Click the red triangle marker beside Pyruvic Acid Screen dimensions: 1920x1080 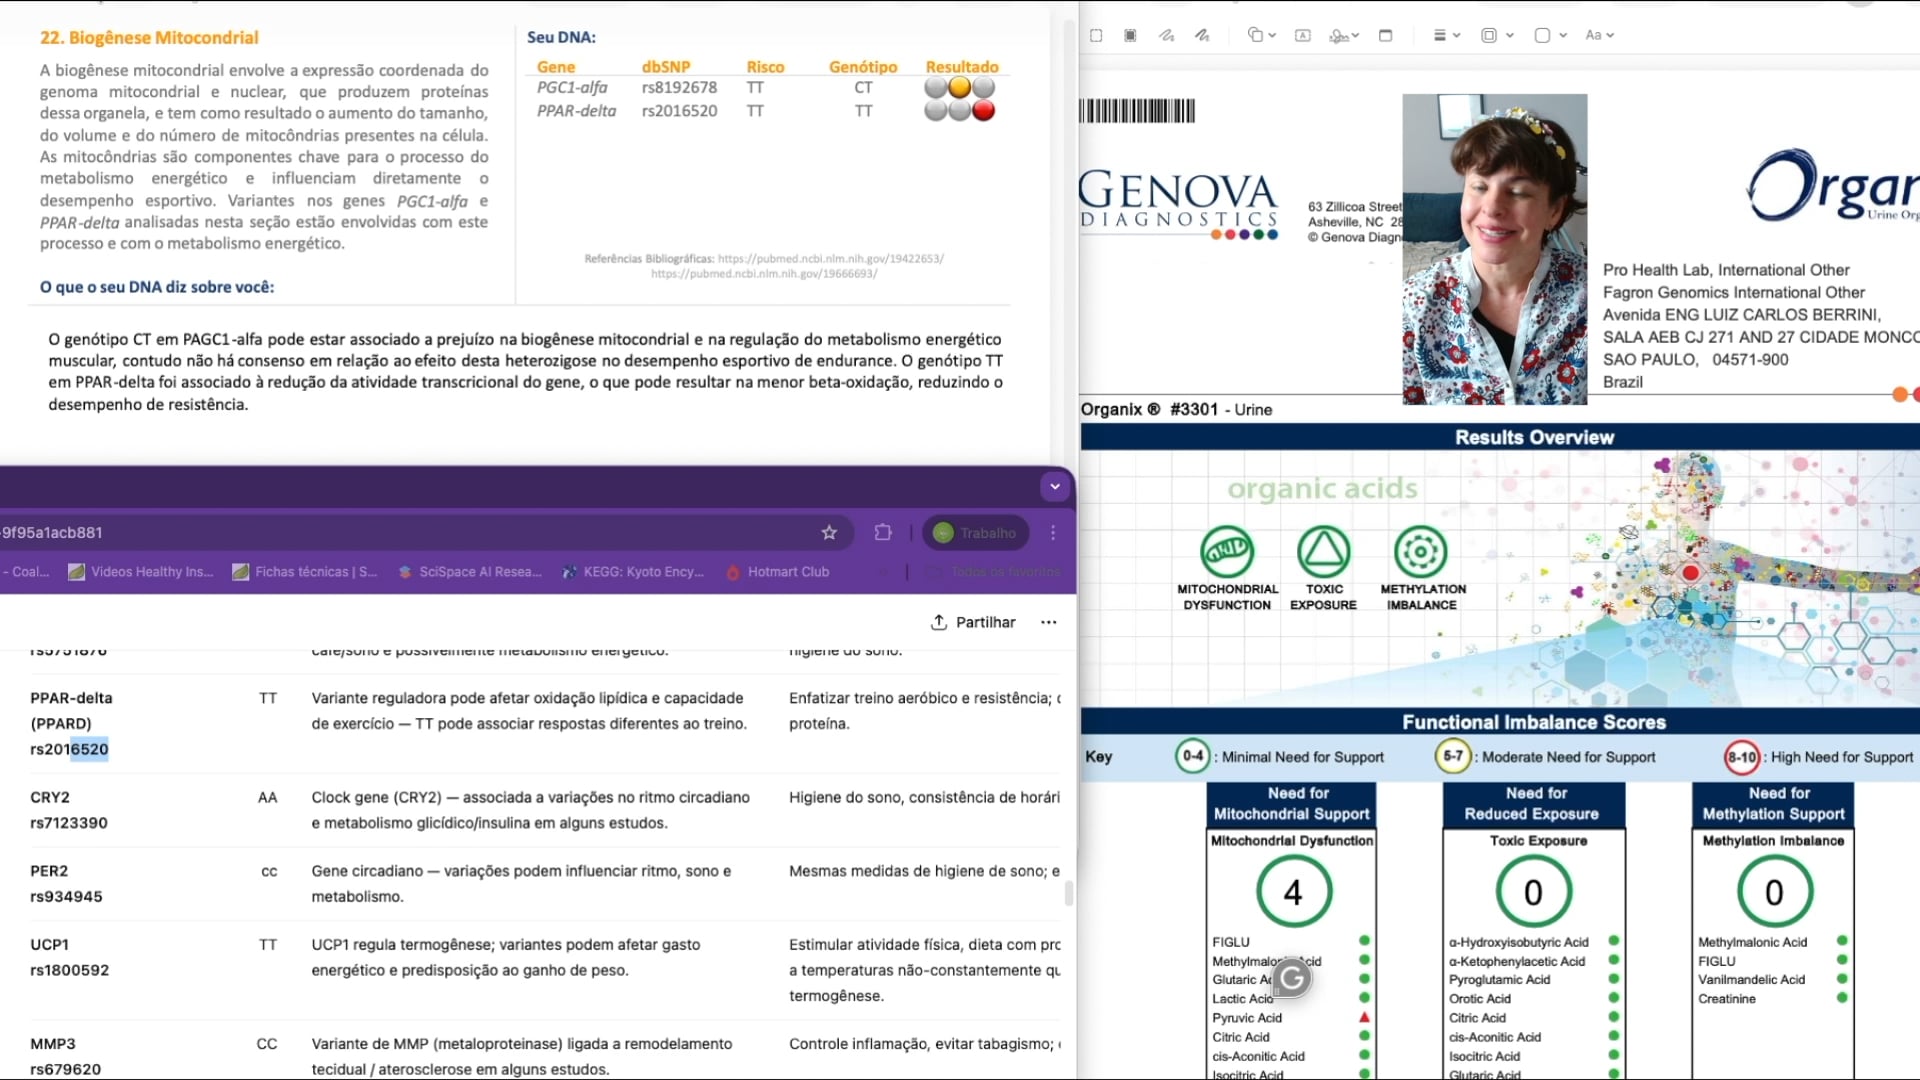click(1364, 1018)
